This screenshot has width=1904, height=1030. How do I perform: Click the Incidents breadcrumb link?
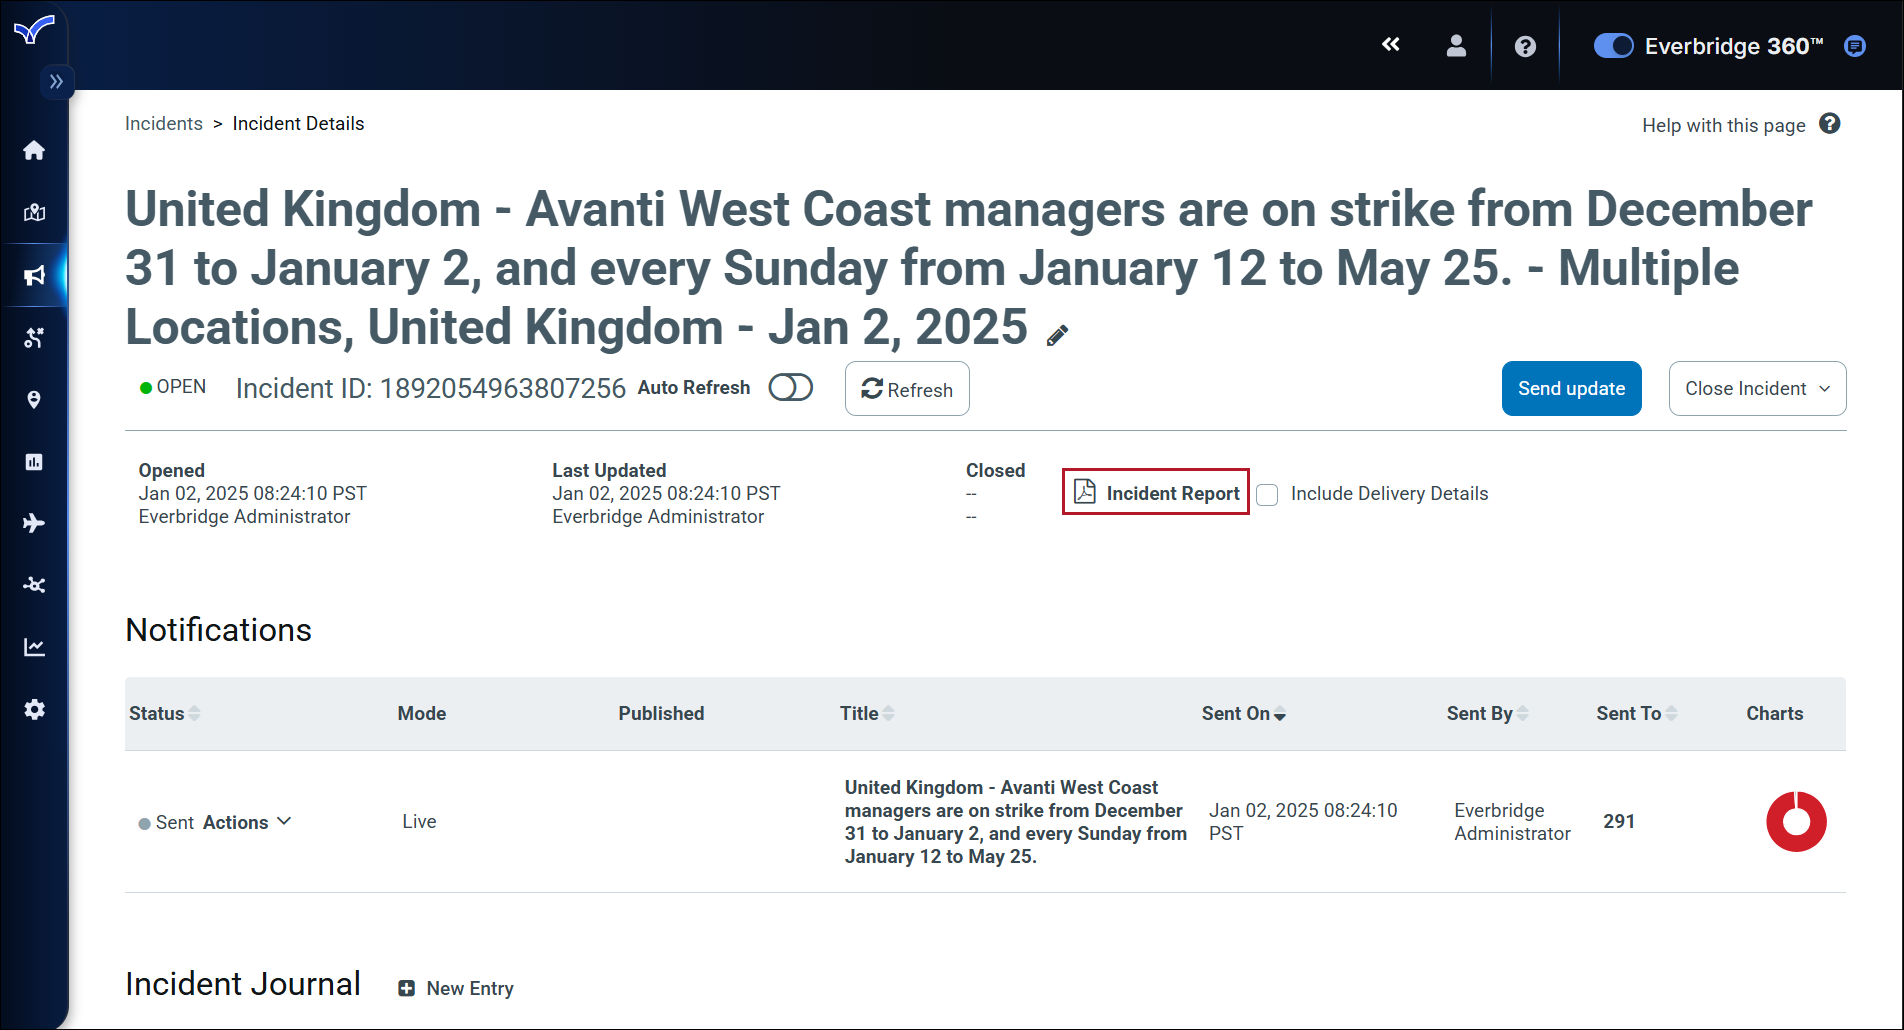(x=164, y=123)
